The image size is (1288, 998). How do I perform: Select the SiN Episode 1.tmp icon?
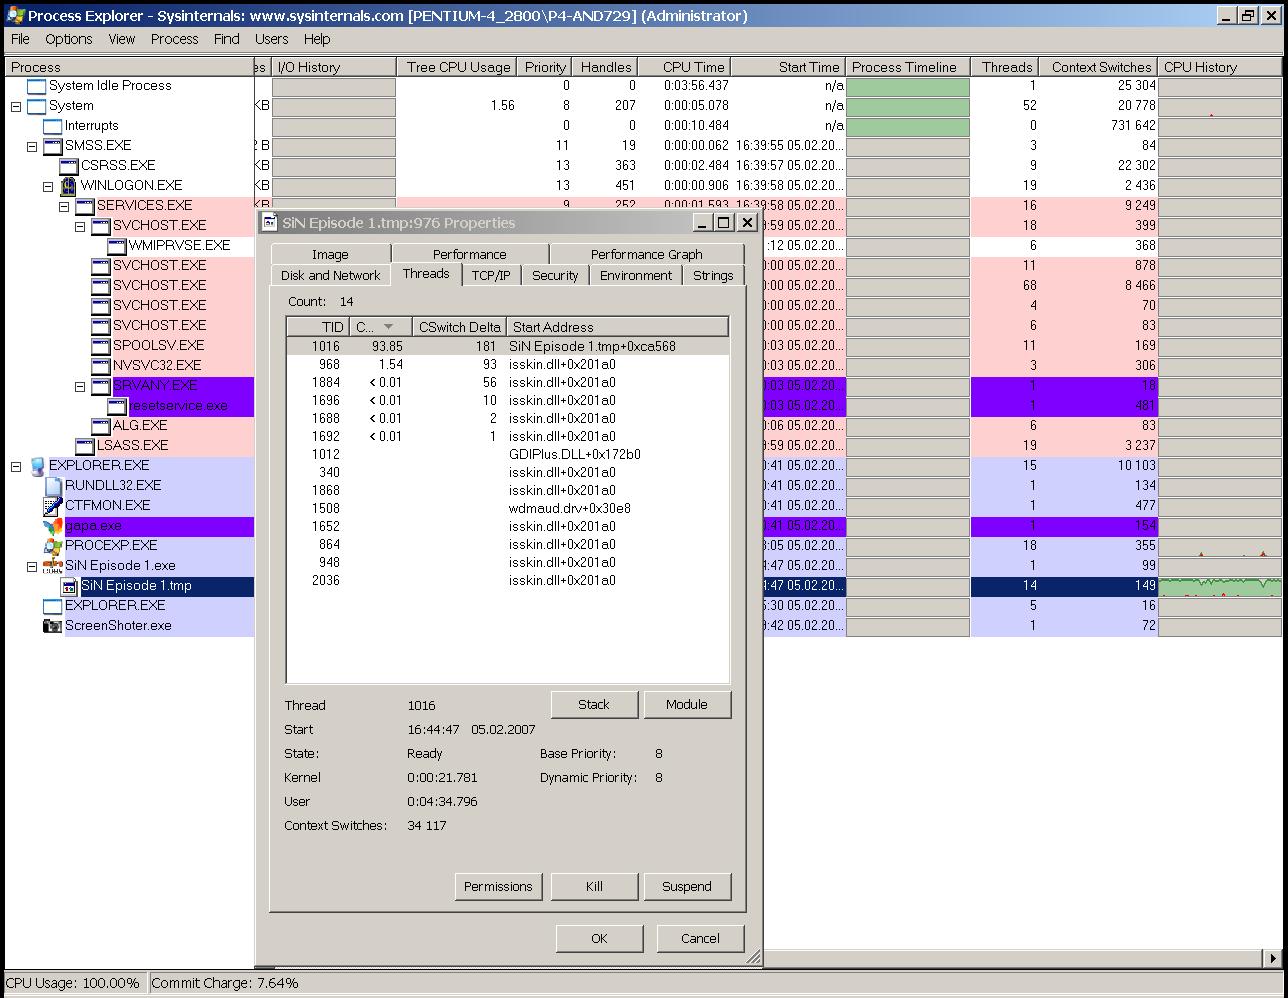point(69,586)
